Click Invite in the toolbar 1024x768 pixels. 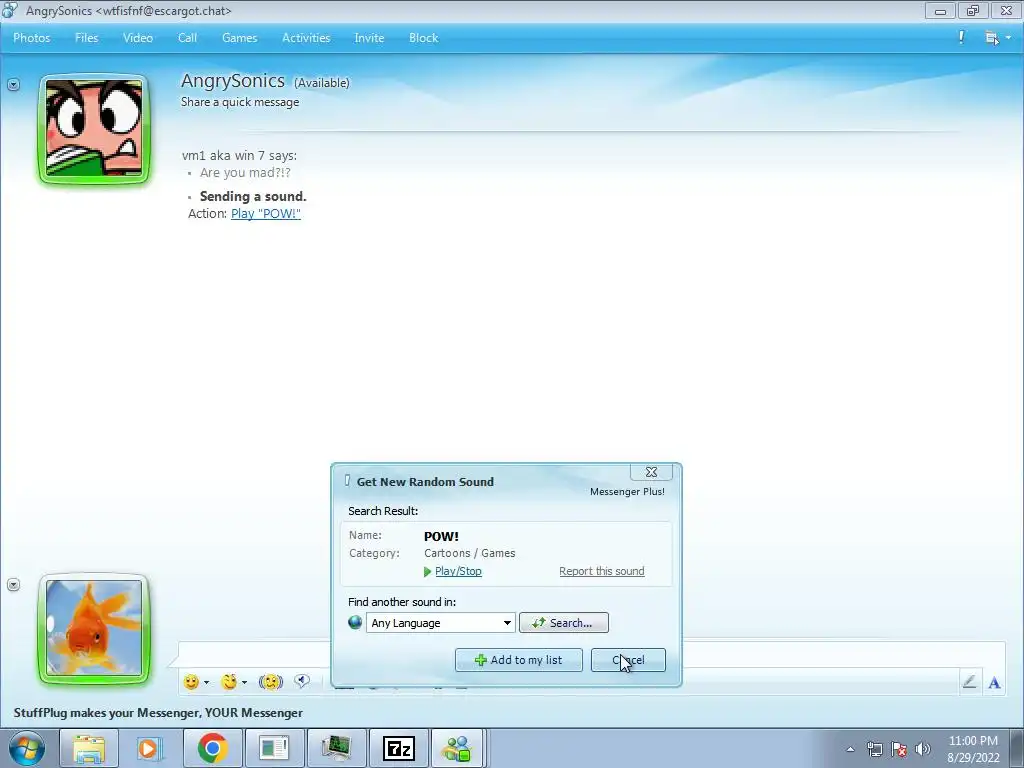(369, 38)
